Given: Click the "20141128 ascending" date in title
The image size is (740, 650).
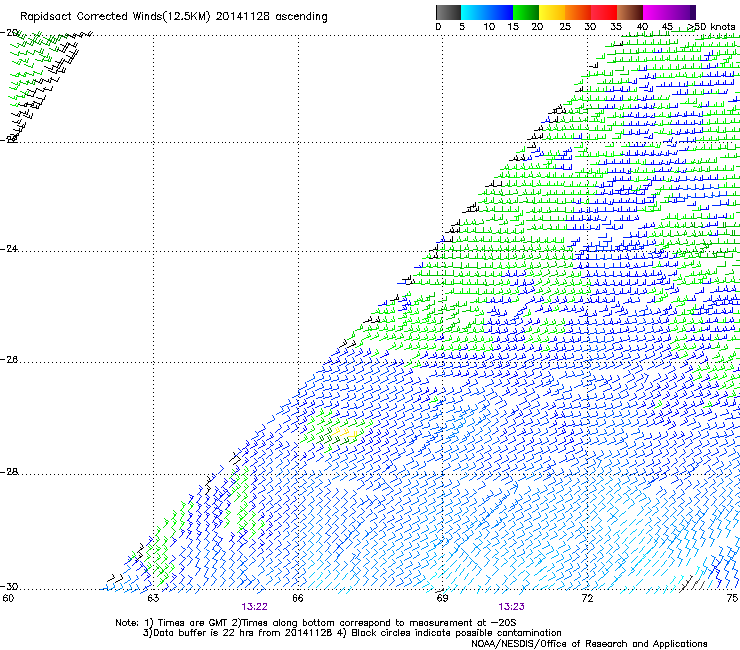Looking at the screenshot, I should [x=271, y=17].
